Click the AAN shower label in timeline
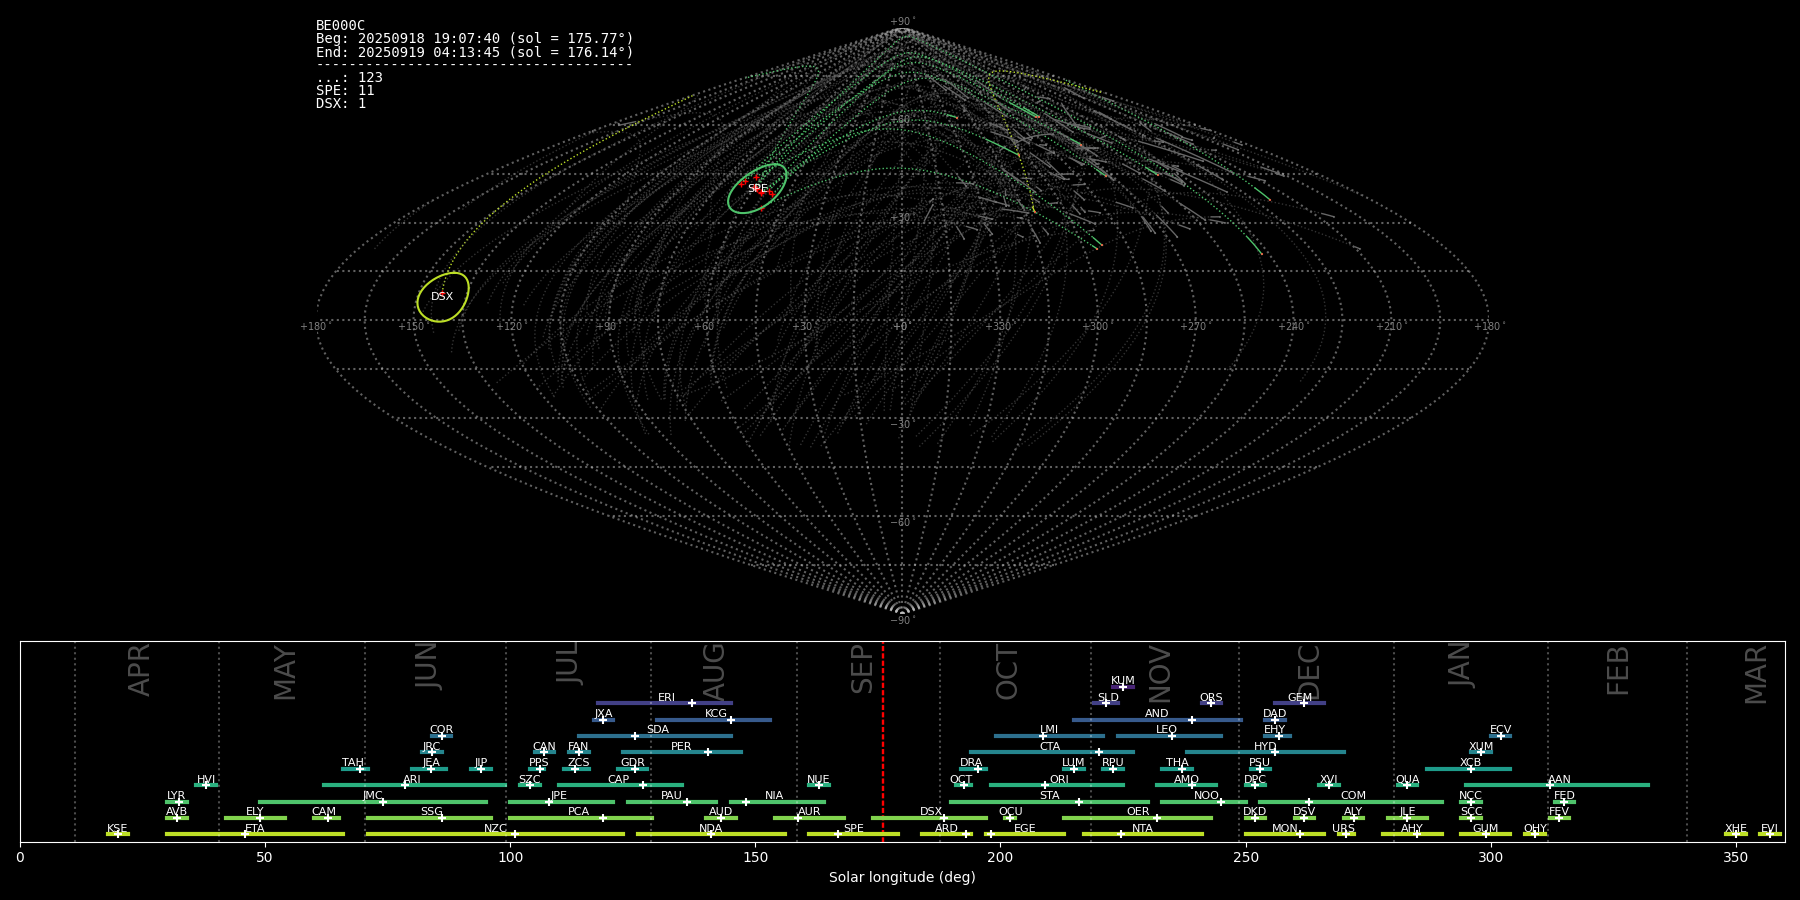 (1559, 780)
